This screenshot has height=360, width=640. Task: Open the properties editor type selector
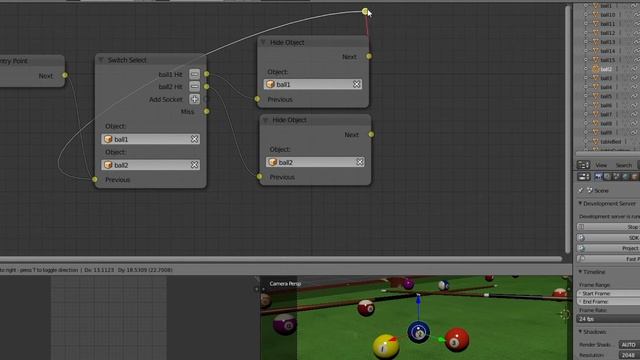[x=583, y=176]
